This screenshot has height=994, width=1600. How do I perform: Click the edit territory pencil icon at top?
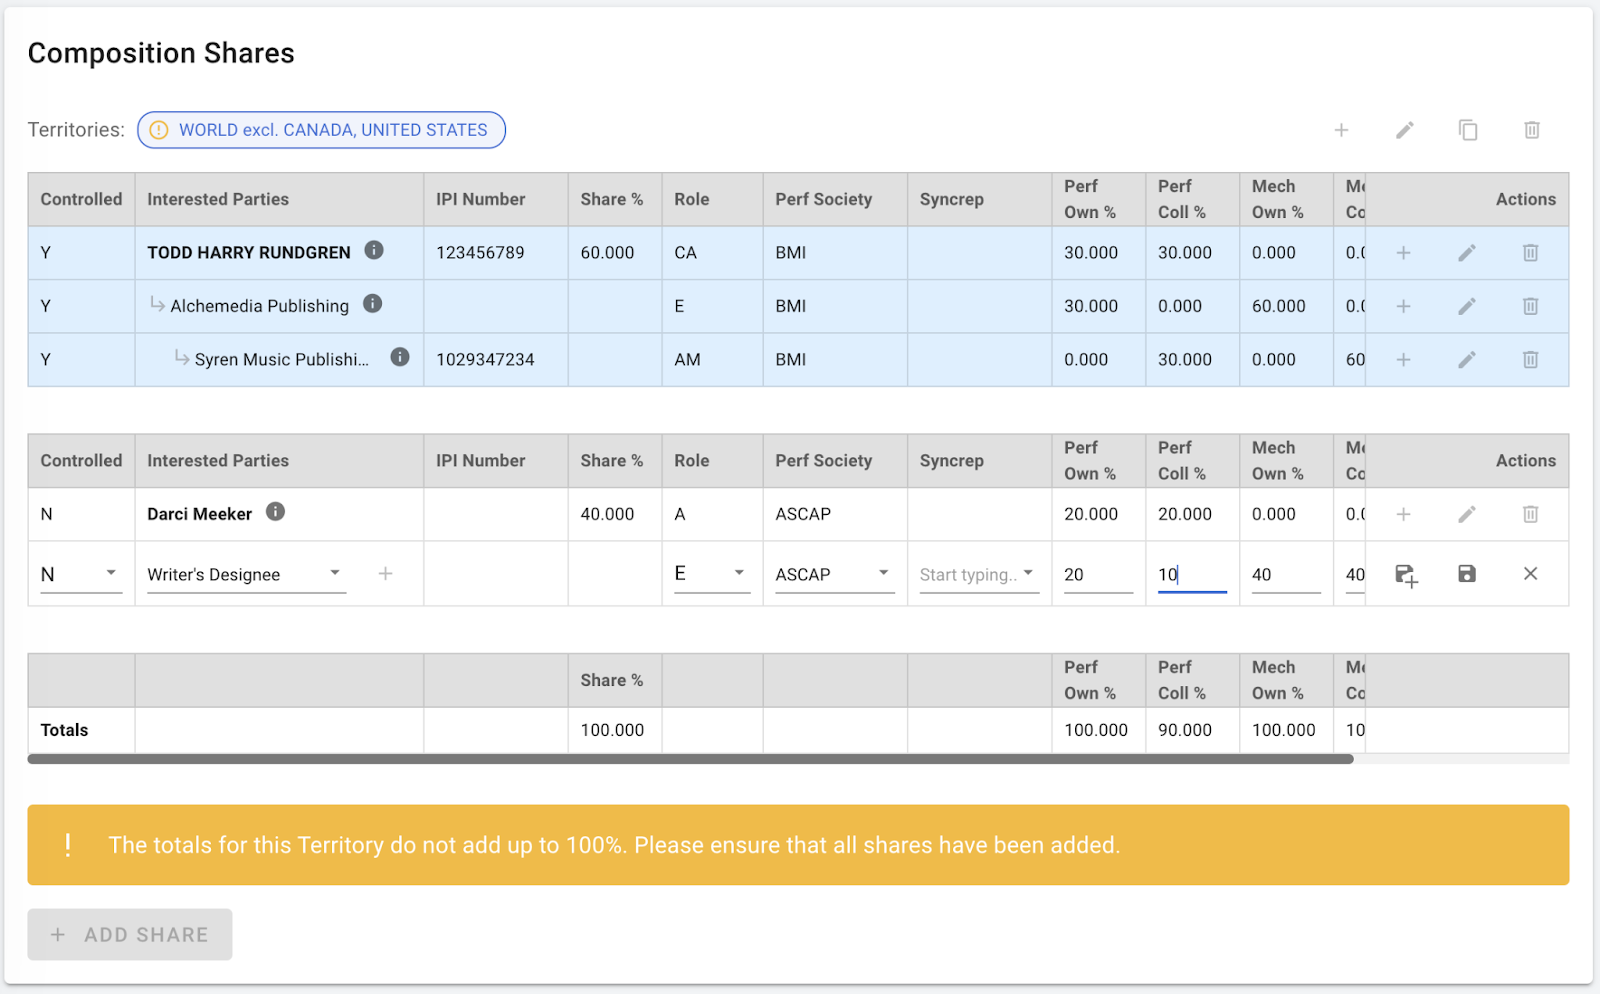click(x=1404, y=130)
